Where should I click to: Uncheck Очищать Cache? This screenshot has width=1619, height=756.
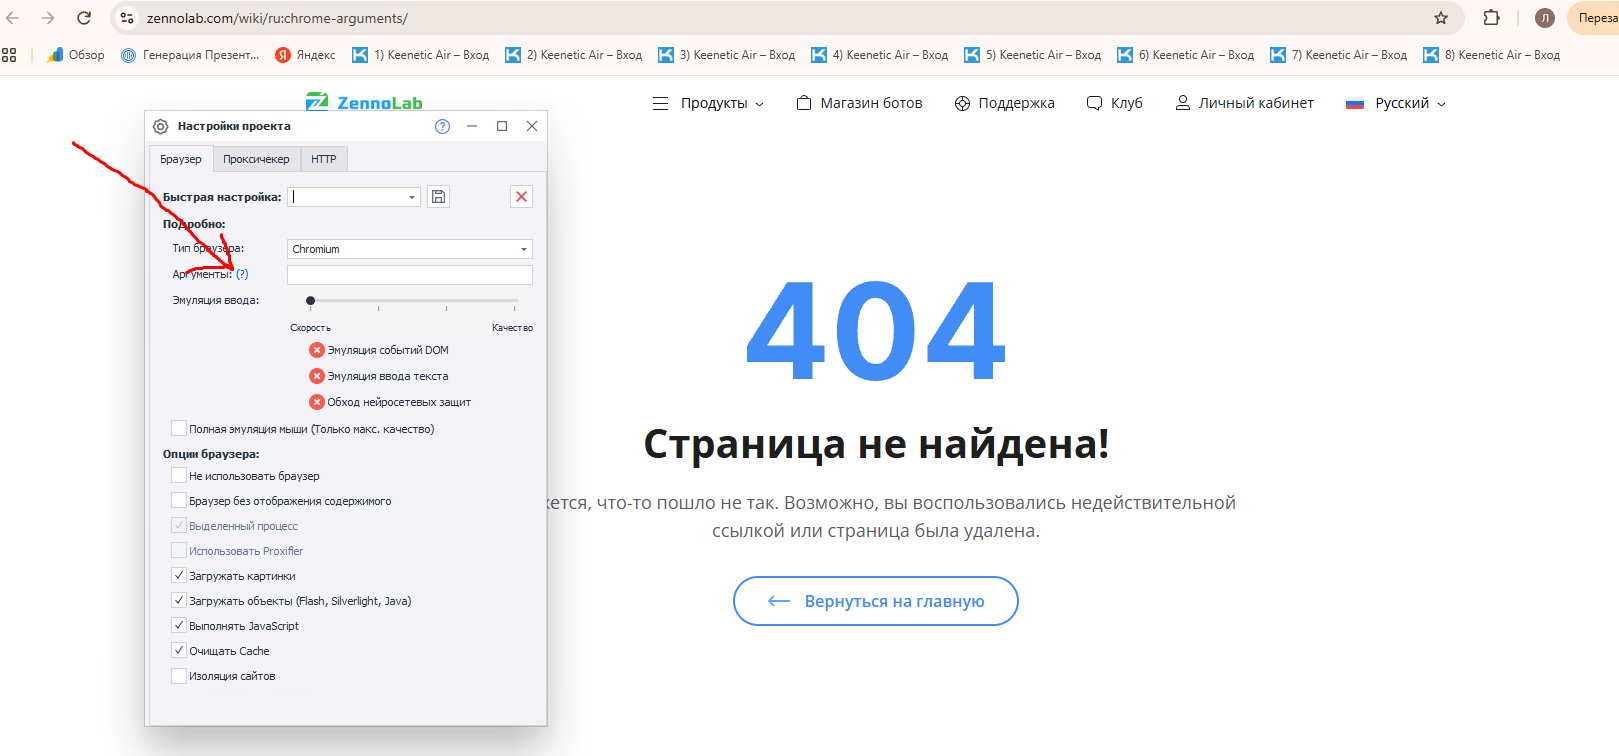(179, 650)
